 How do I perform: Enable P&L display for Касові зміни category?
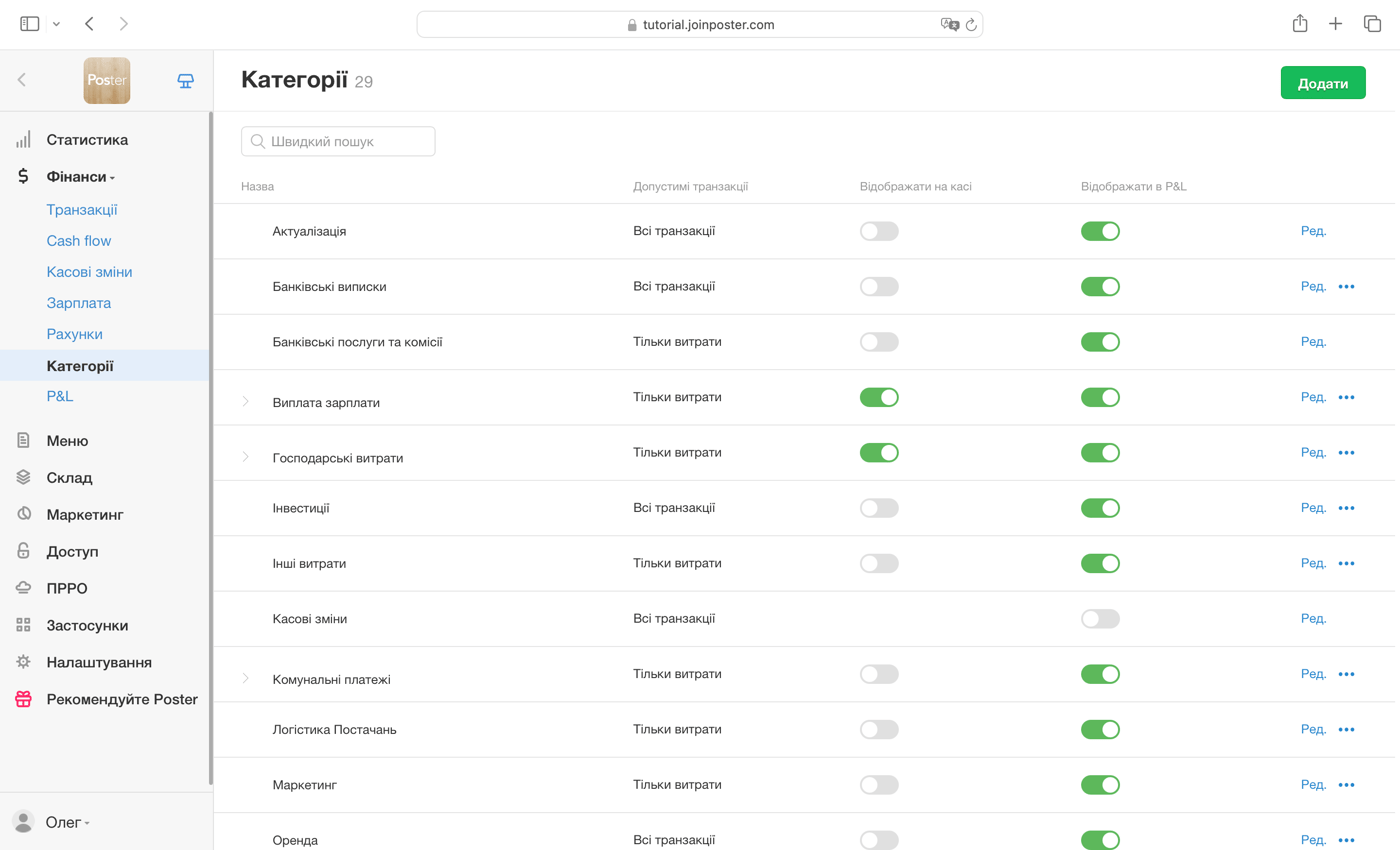1100,619
